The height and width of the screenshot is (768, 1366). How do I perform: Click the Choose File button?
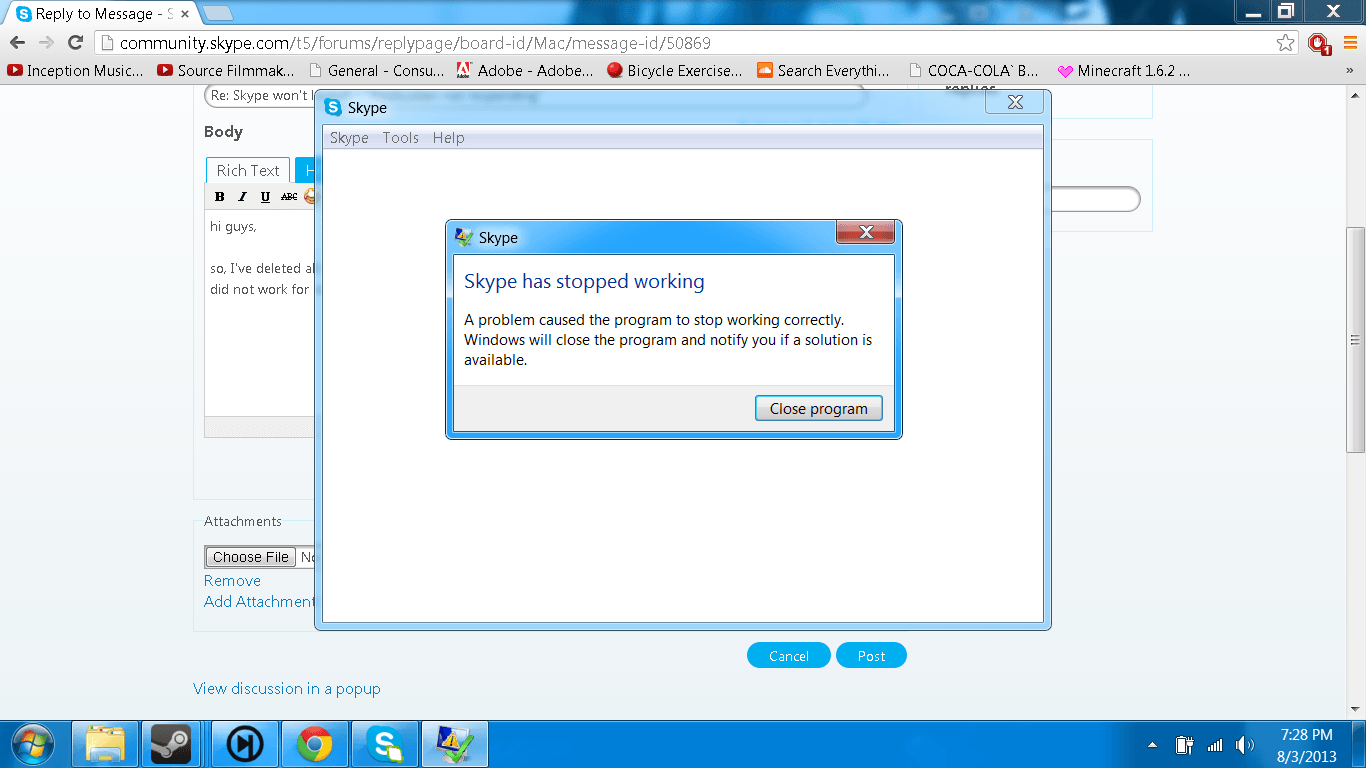click(250, 557)
